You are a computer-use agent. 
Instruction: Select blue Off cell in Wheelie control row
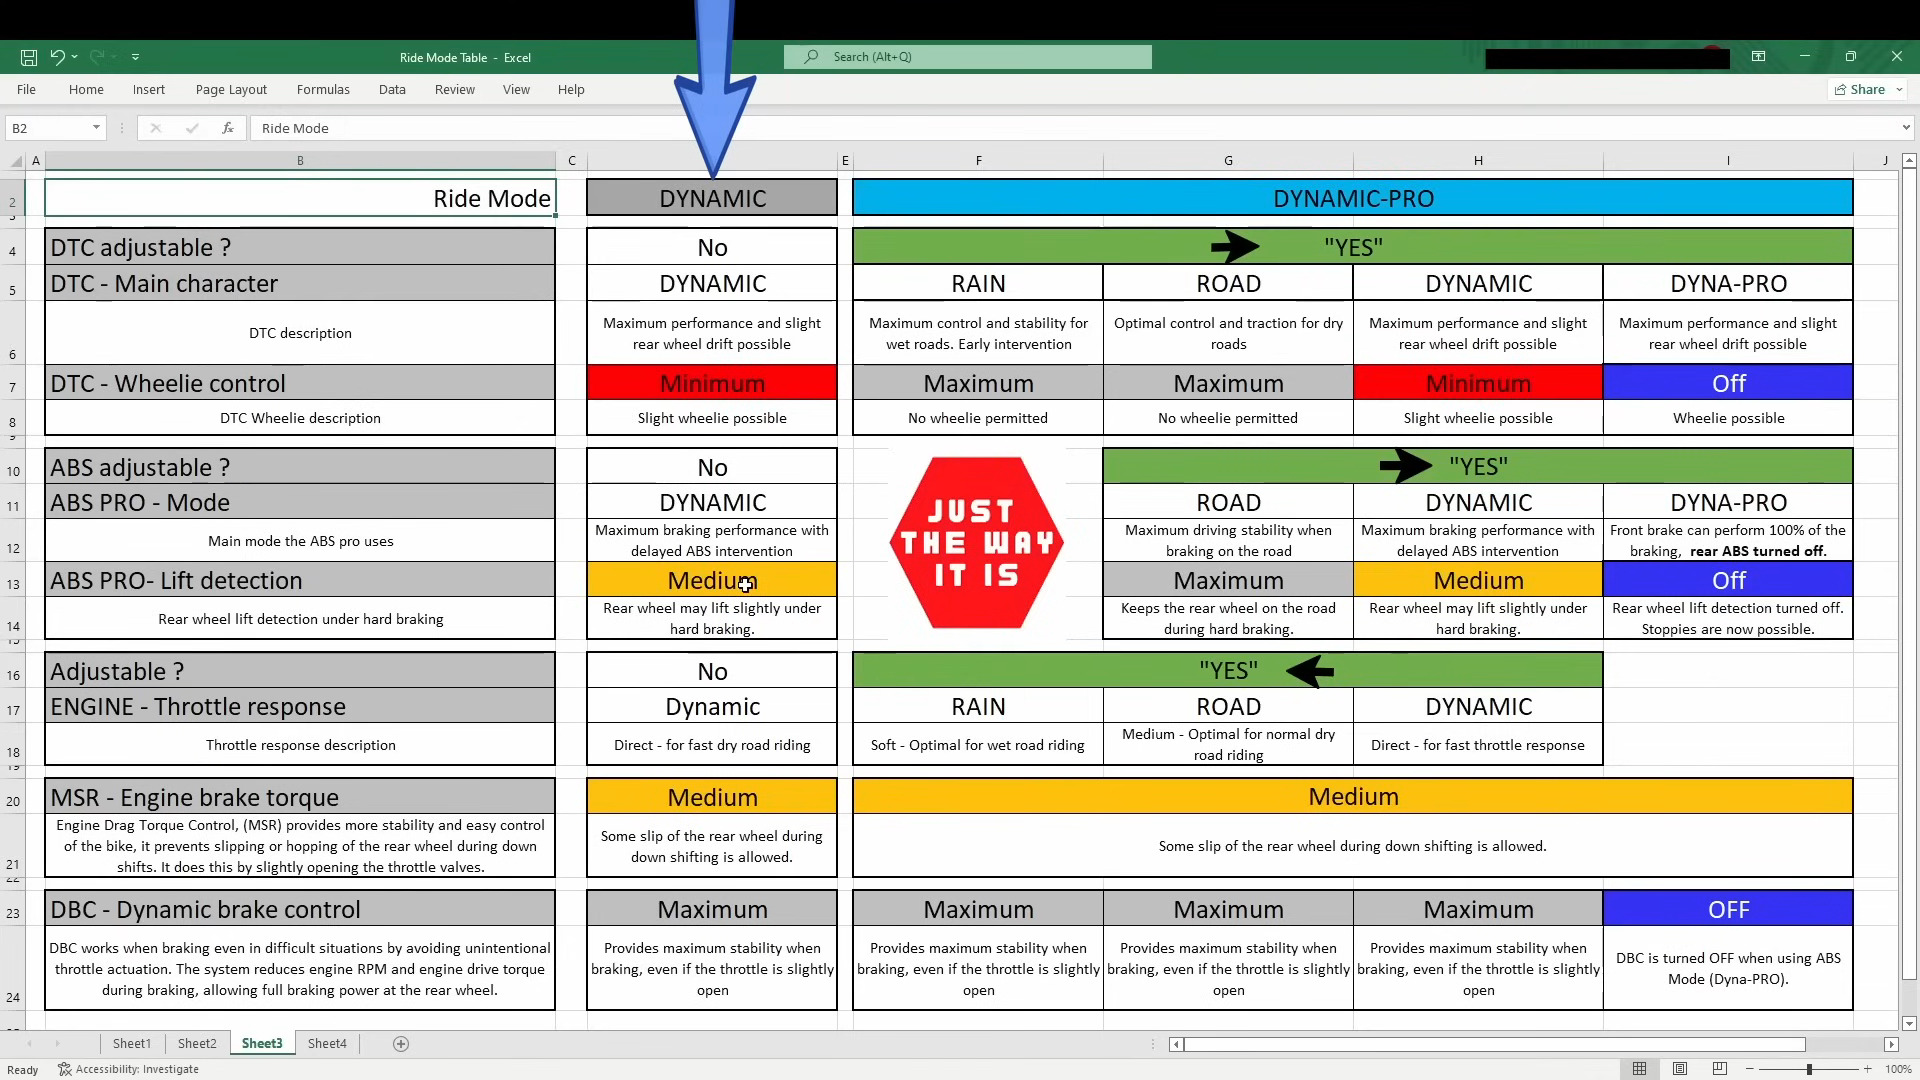click(1728, 383)
